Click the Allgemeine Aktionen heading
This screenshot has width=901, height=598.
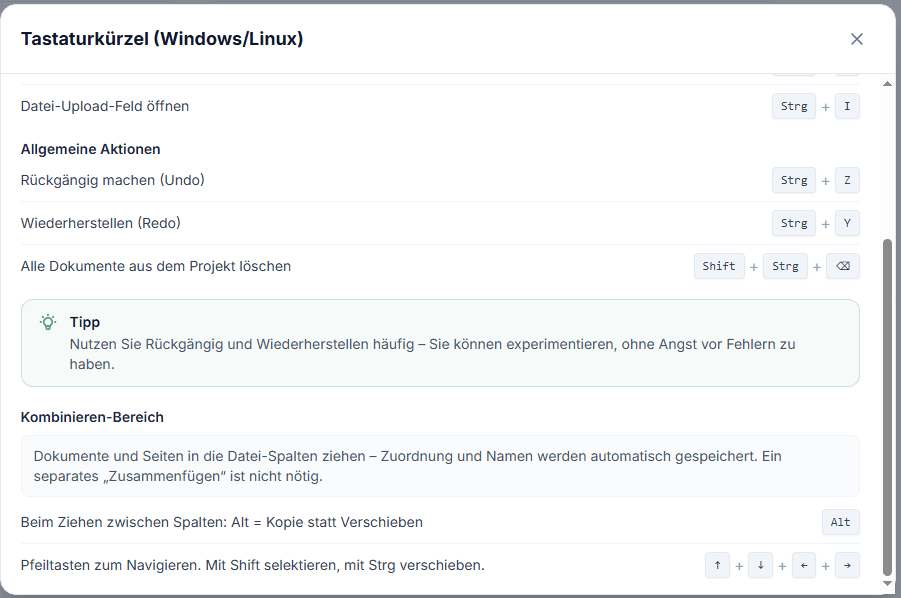click(x=91, y=149)
